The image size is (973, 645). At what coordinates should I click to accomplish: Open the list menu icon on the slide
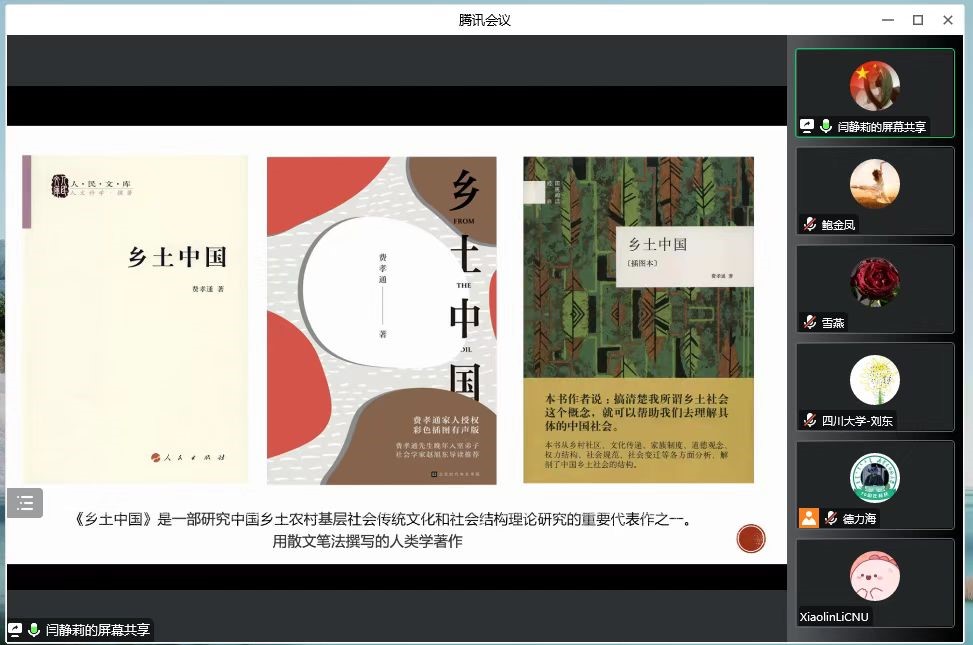coord(25,502)
